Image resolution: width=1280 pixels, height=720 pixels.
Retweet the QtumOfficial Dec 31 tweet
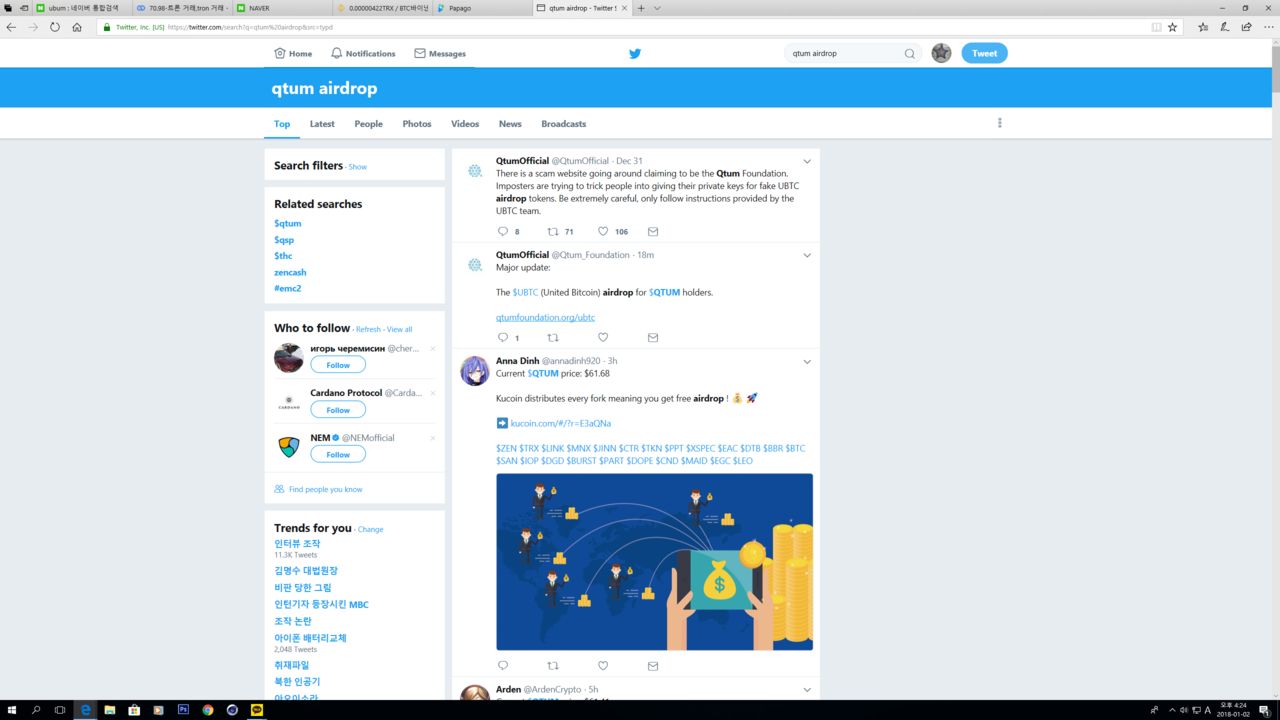(553, 231)
